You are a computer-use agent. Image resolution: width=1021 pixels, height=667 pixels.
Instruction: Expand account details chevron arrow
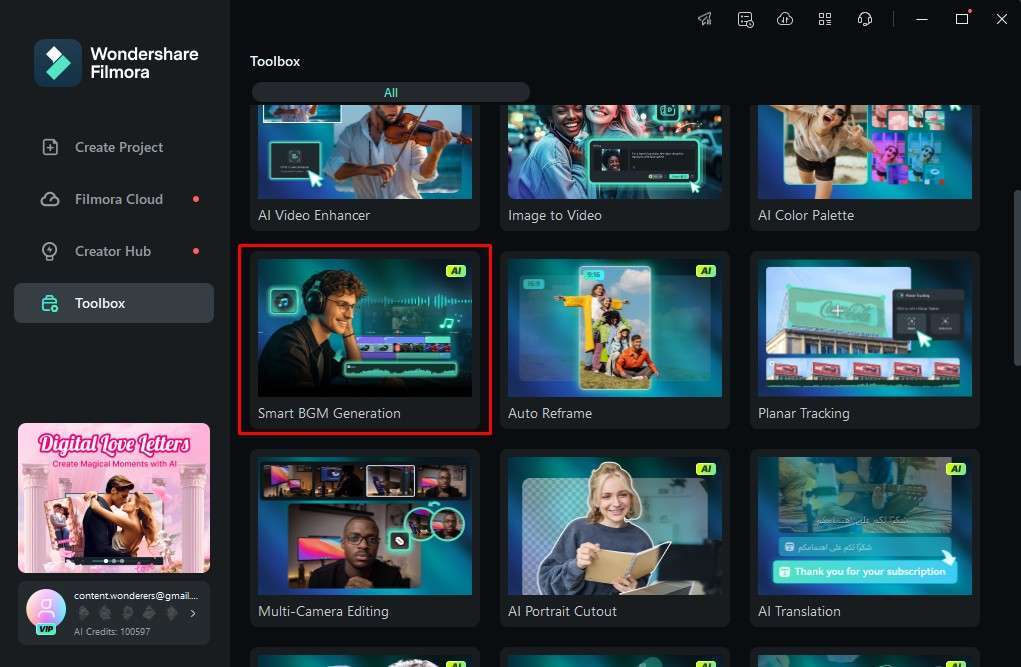193,613
